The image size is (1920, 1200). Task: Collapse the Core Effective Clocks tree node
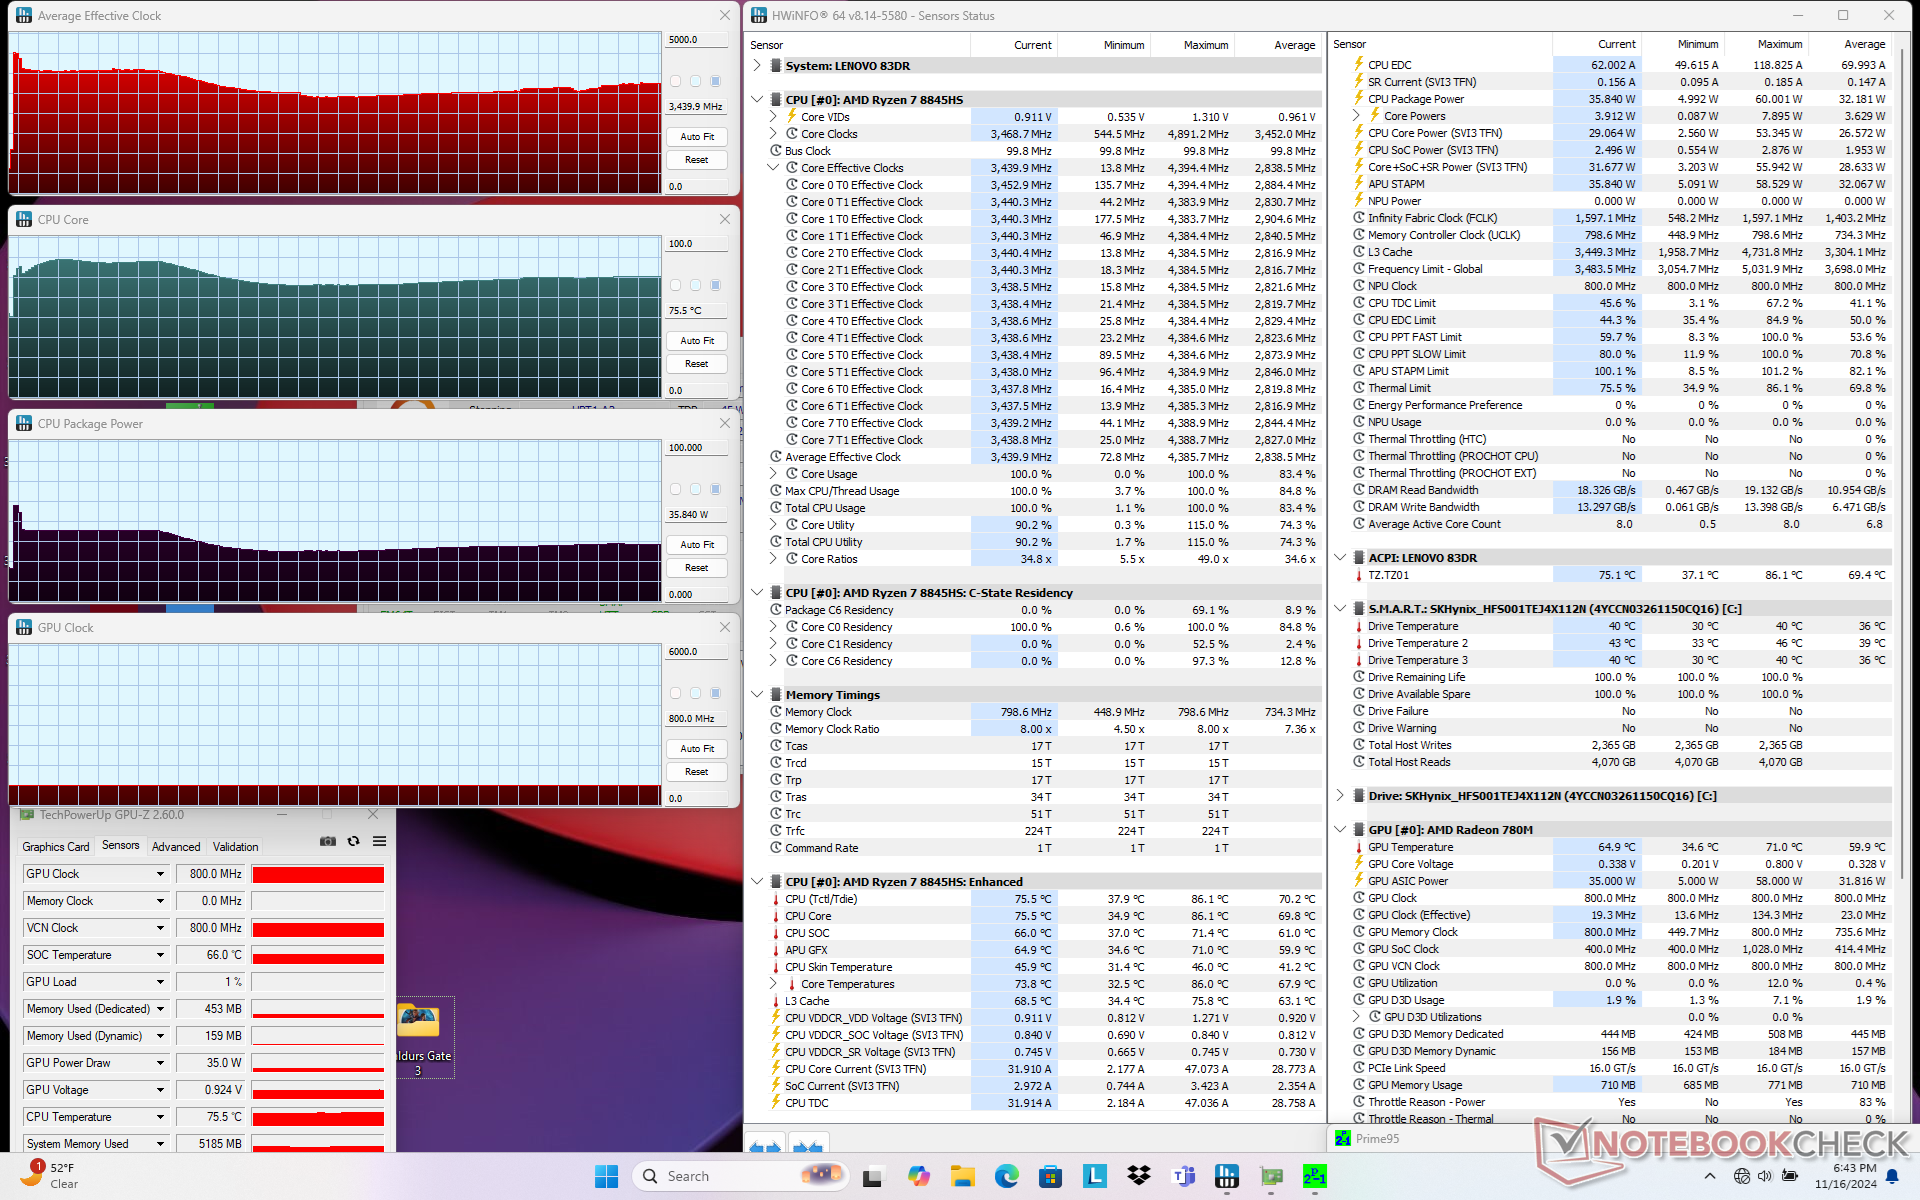773,168
